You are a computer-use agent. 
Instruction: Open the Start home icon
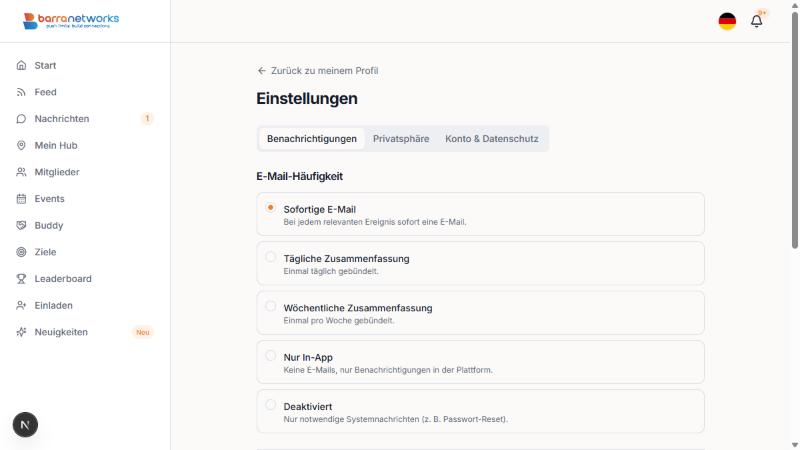[x=21, y=65]
